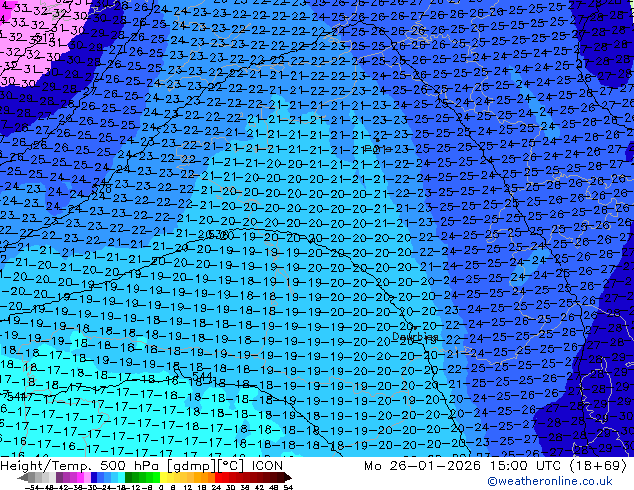Viewport: 634px width, 490px height.
Task: Click the '528' height contour label
Action: tap(101, 188)
